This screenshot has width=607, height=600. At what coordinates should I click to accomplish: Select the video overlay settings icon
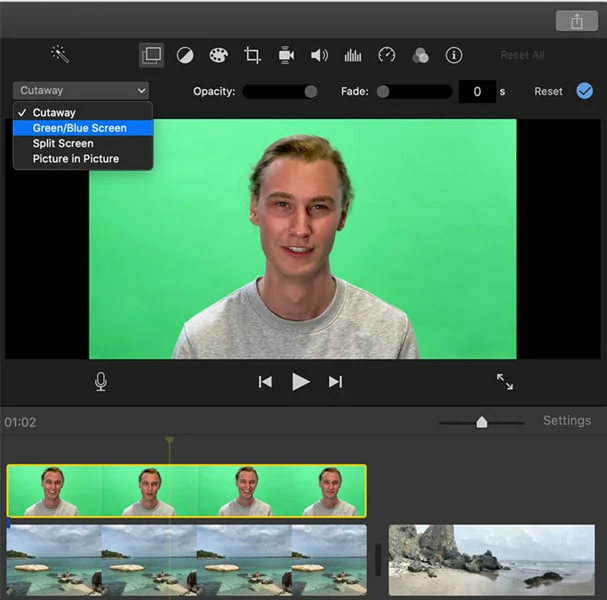(x=151, y=55)
